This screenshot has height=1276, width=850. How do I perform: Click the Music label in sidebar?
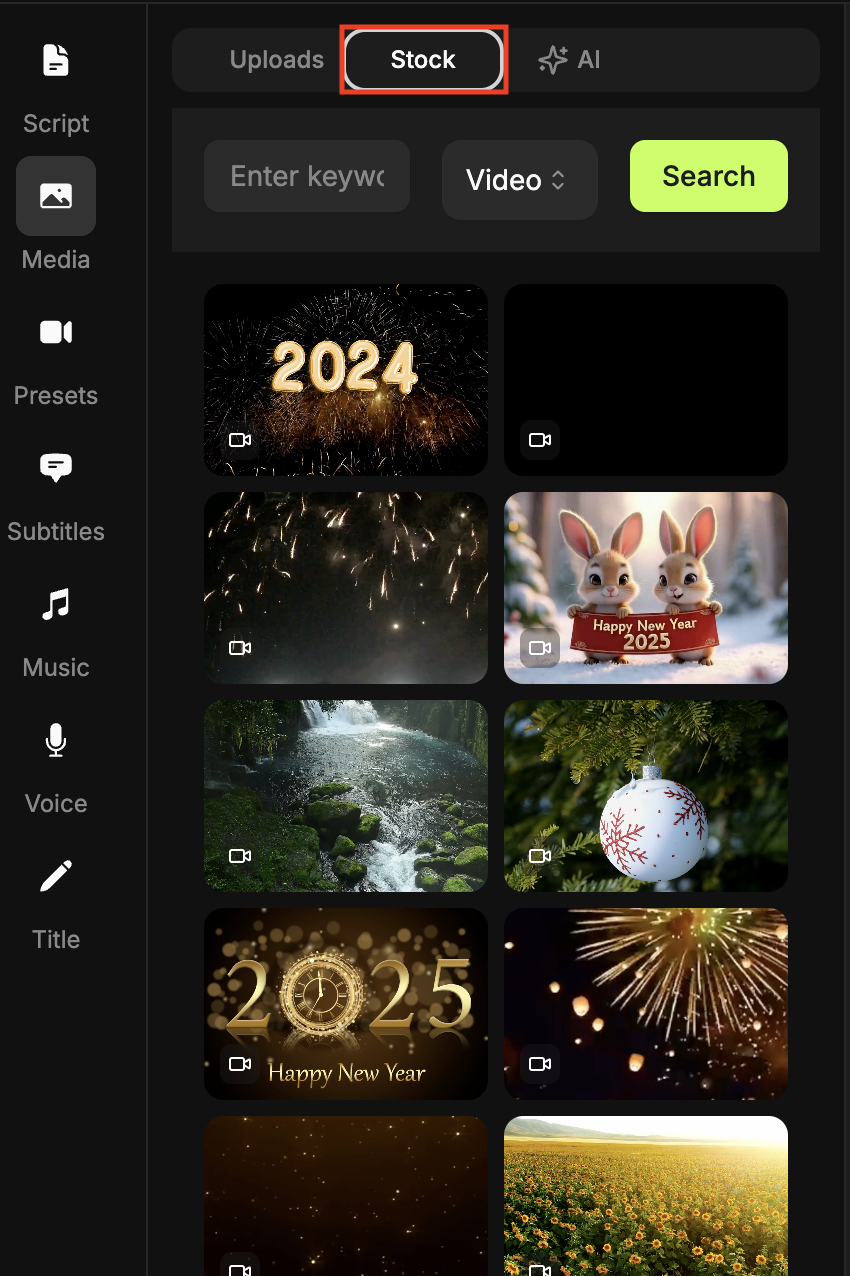56,668
